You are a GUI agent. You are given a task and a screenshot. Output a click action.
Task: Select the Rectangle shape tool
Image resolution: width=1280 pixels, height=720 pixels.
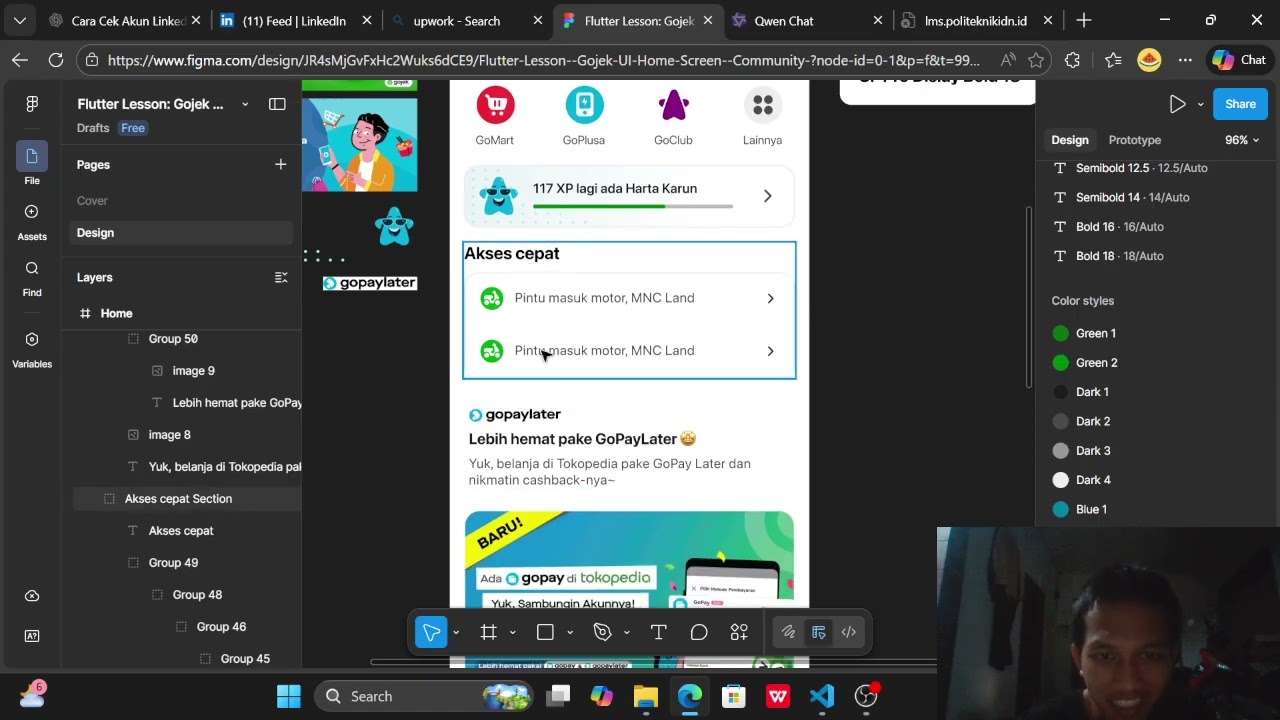pos(546,632)
